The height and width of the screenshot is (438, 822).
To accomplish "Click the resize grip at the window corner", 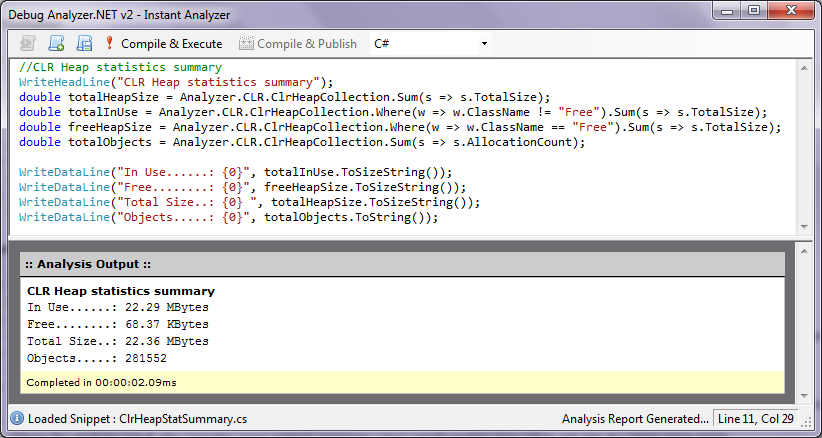I will pos(814,430).
